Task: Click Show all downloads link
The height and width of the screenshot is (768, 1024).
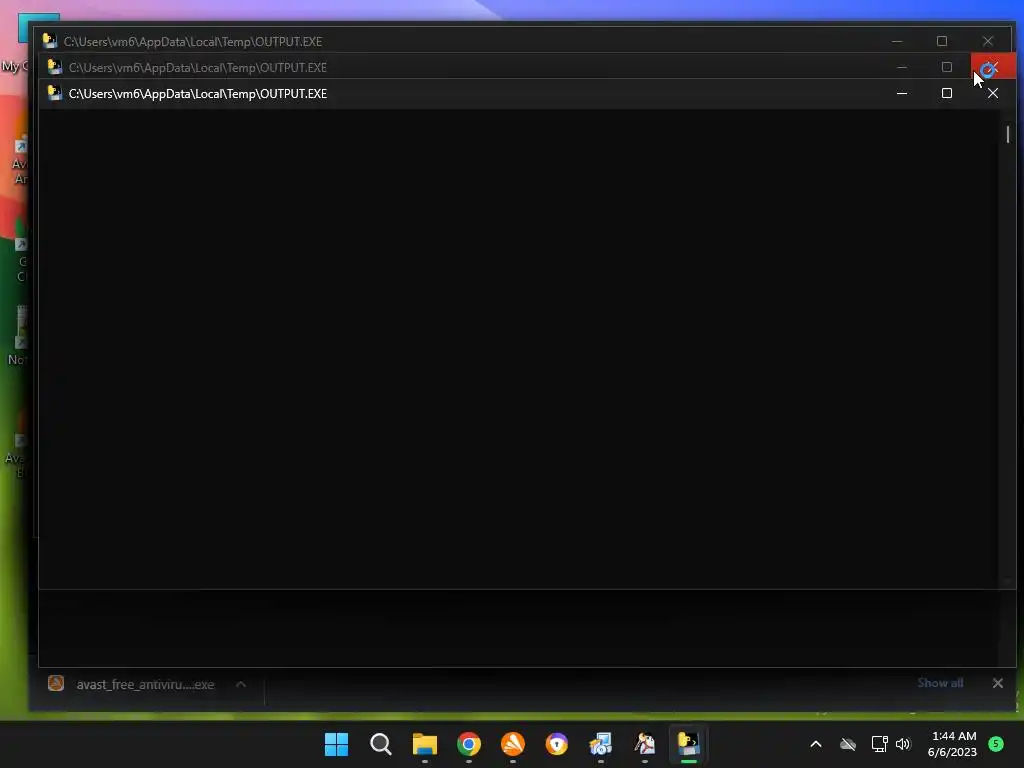Action: pyautogui.click(x=940, y=682)
